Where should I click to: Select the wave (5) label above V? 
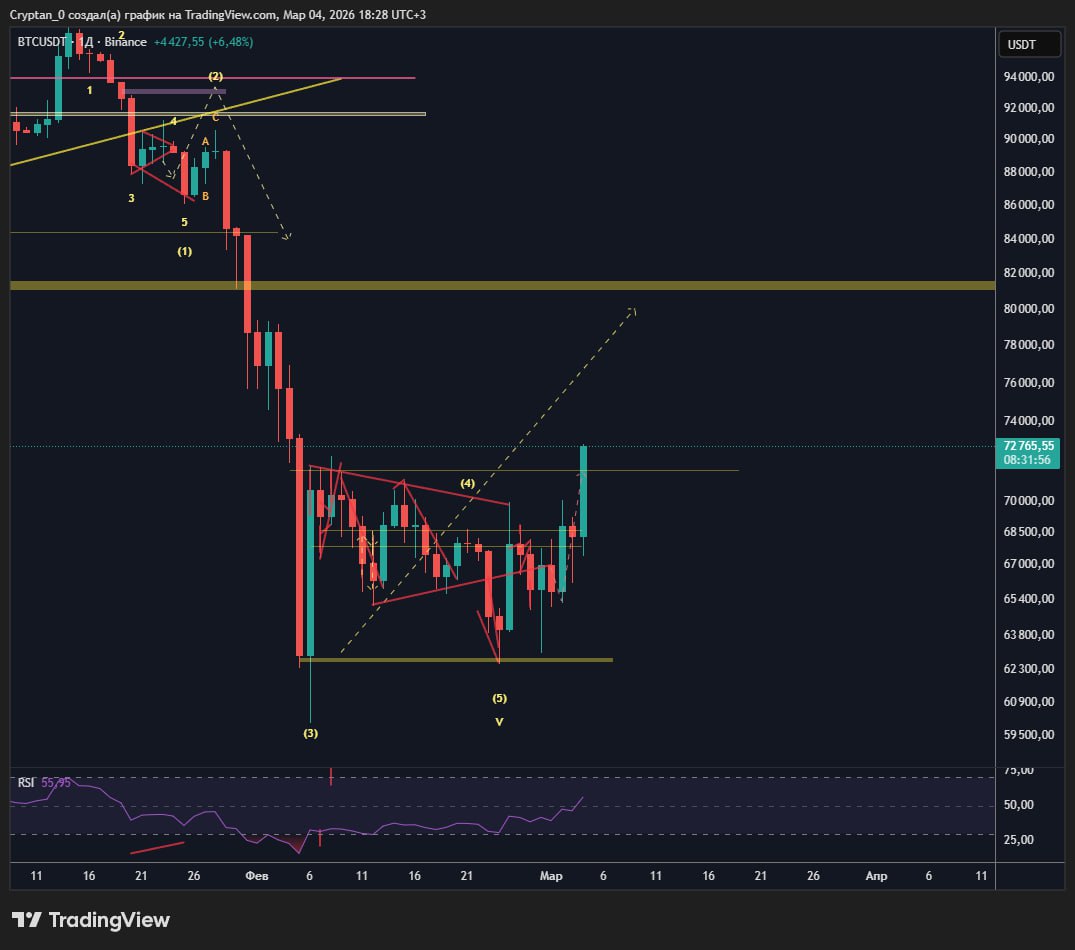(x=499, y=698)
